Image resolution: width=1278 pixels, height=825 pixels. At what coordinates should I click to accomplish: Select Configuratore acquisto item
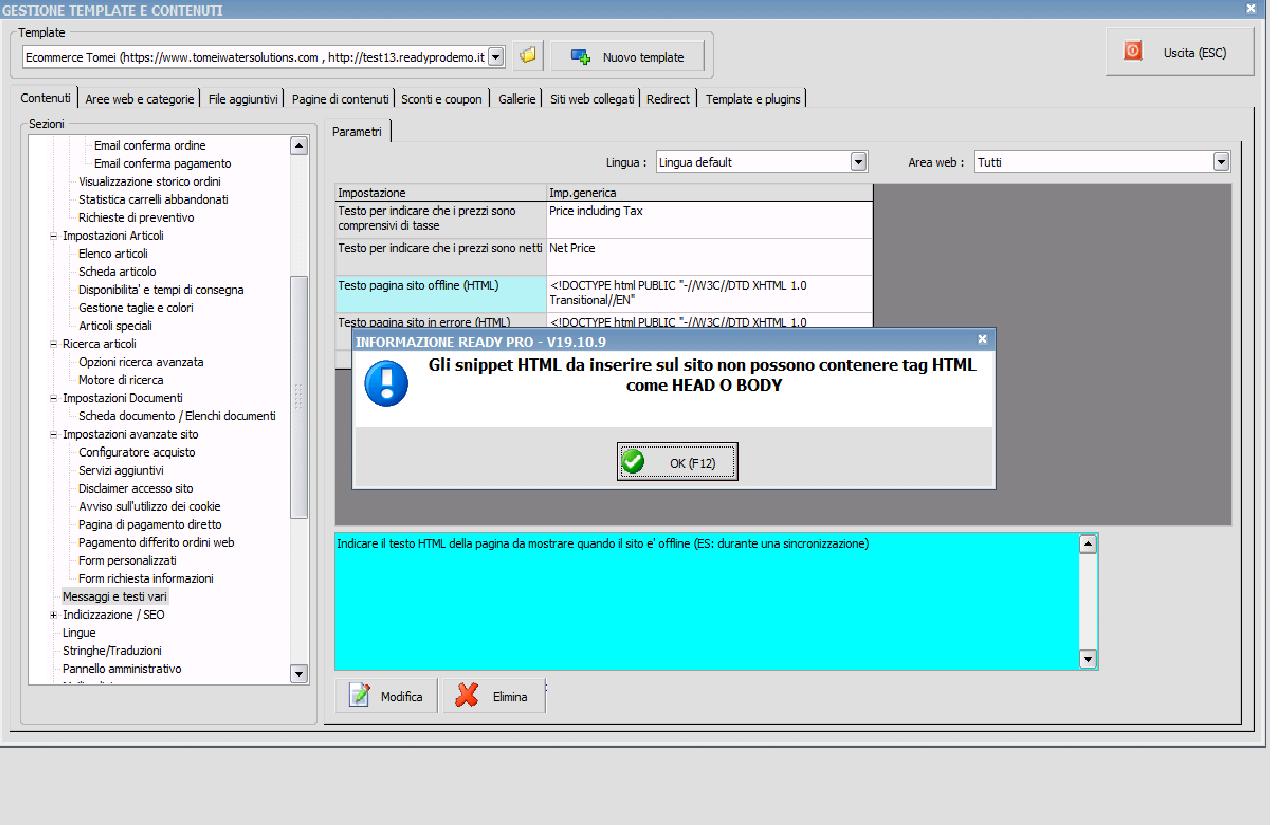pos(137,453)
